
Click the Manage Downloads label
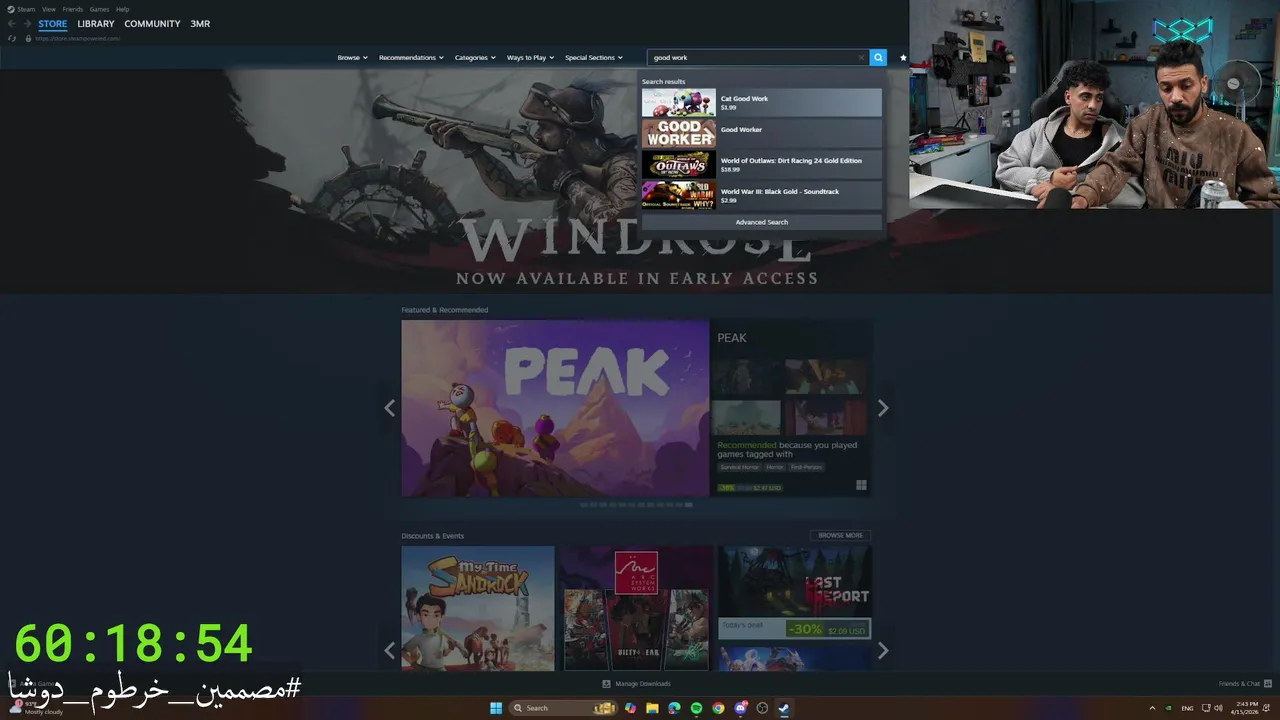(643, 684)
